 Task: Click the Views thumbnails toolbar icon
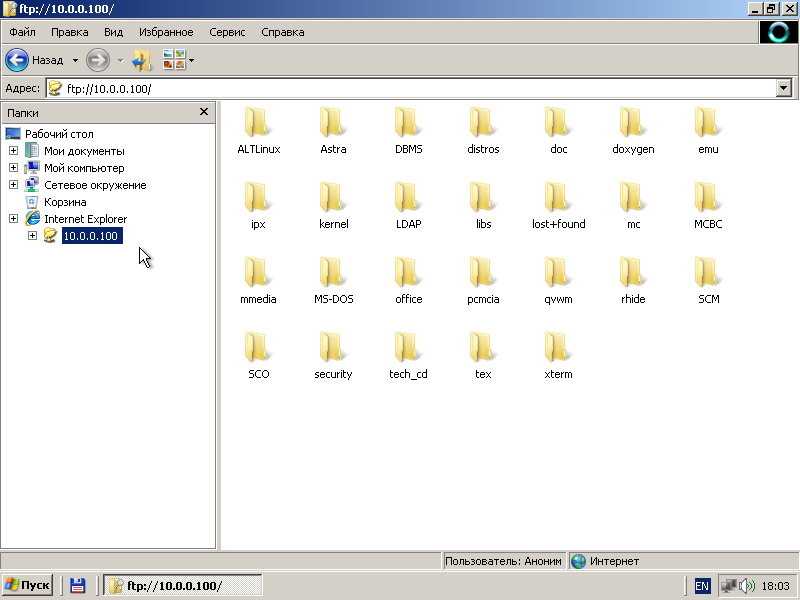click(174, 60)
